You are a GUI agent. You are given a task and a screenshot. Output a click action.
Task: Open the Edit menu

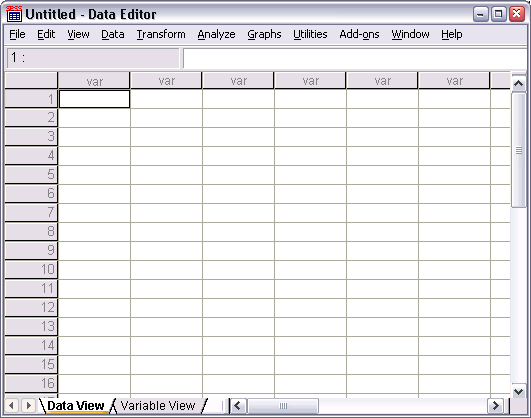point(46,34)
